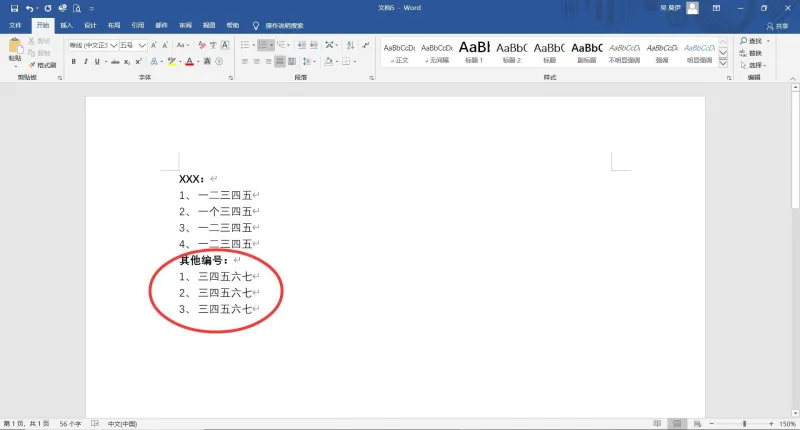
Task: Apply the Heading 2 (标题 2) style
Action: (512, 52)
